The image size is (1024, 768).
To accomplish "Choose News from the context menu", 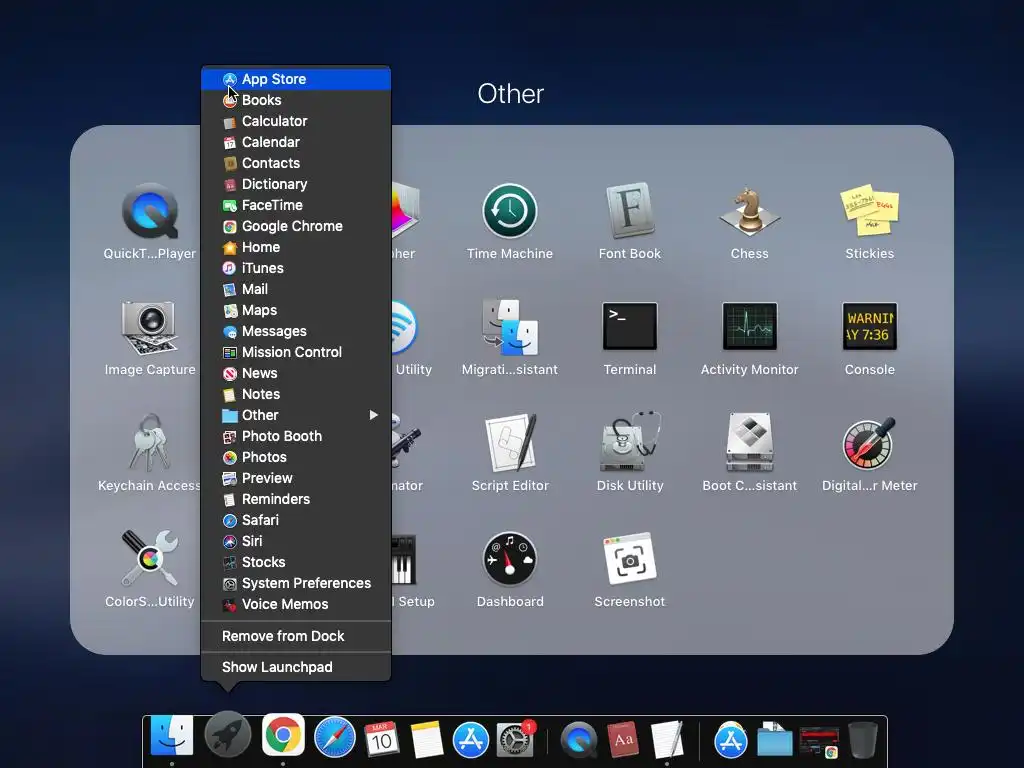I will click(296, 373).
